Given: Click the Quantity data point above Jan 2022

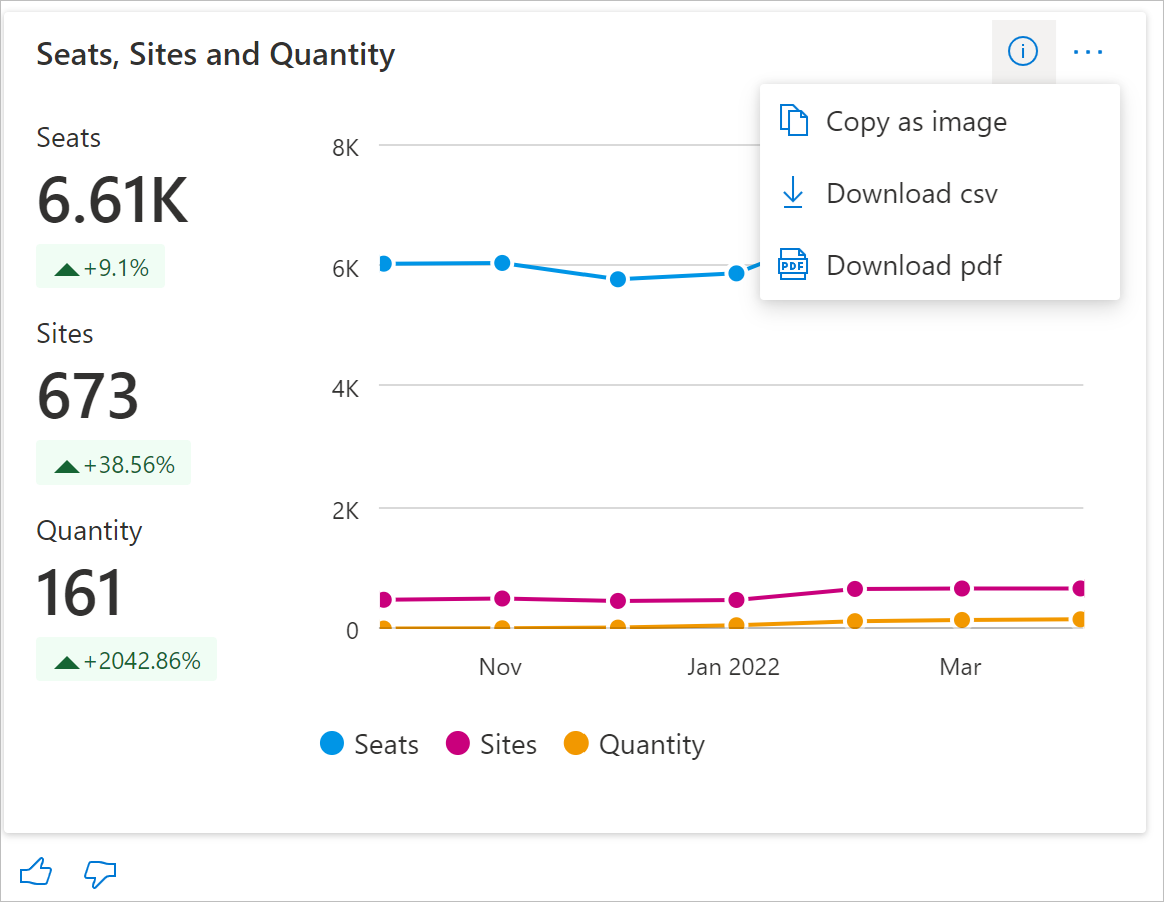Looking at the screenshot, I should point(737,625).
